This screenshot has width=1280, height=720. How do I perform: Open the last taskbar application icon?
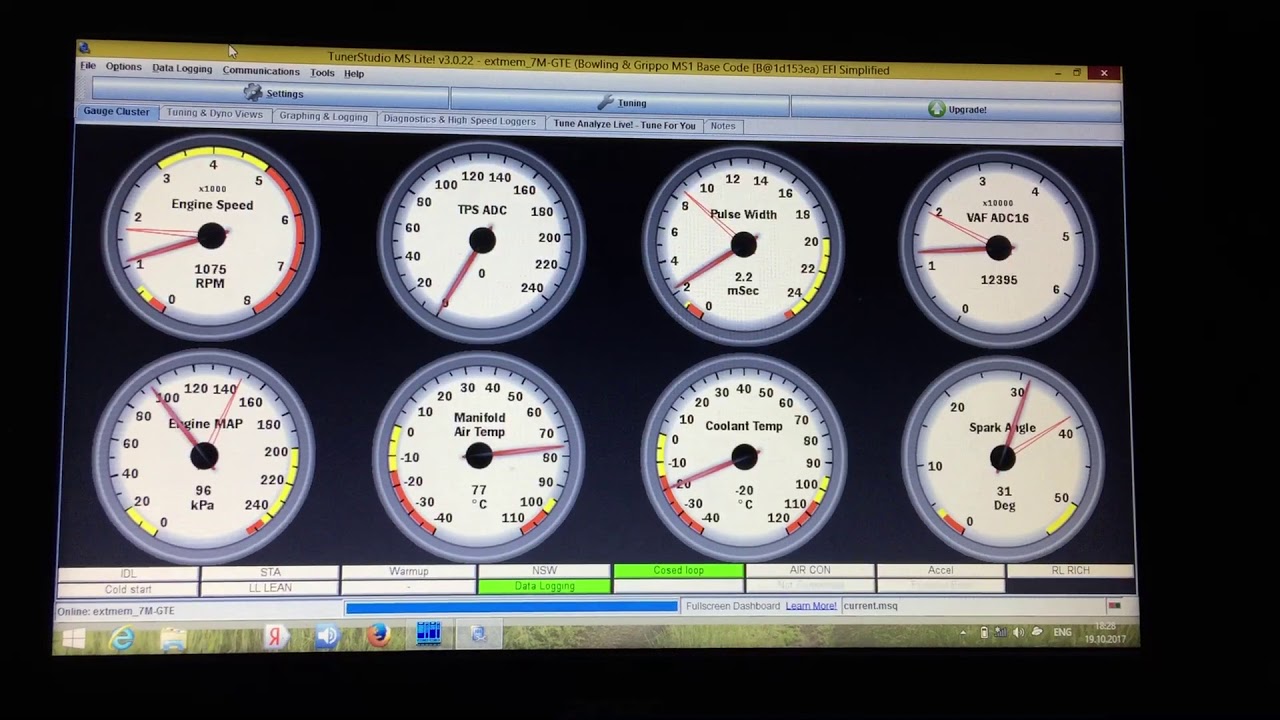(x=479, y=634)
